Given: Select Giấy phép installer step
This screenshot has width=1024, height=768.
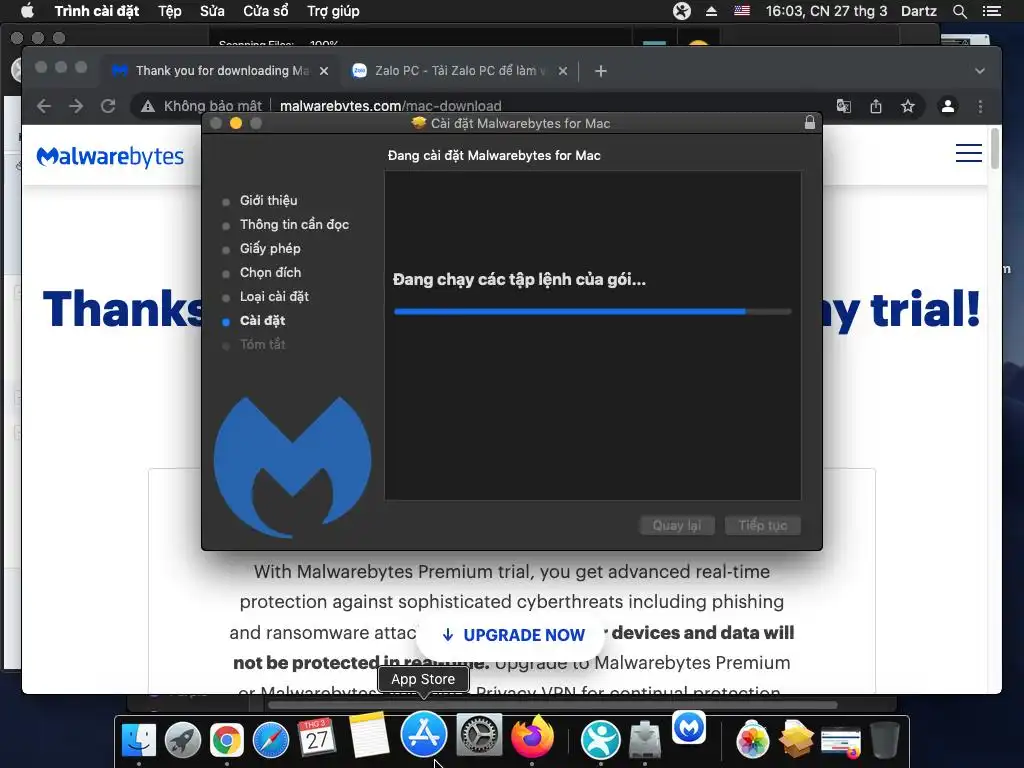Looking at the screenshot, I should tap(270, 249).
